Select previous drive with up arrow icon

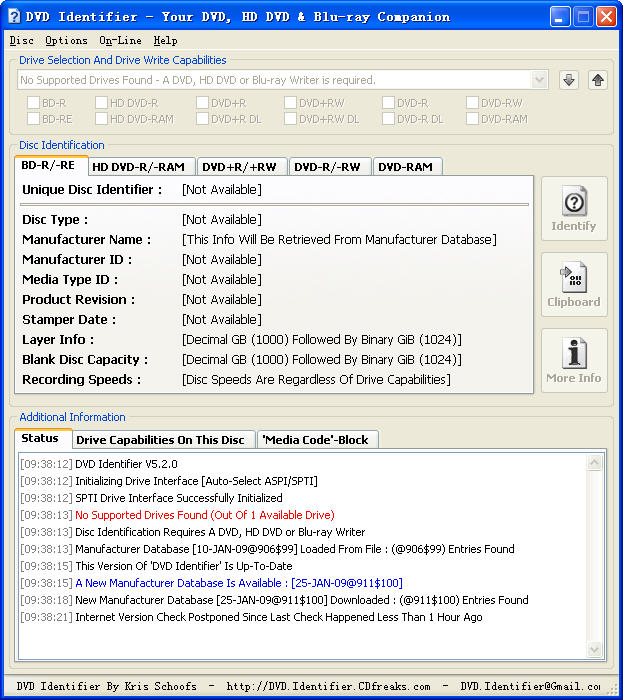tap(598, 80)
